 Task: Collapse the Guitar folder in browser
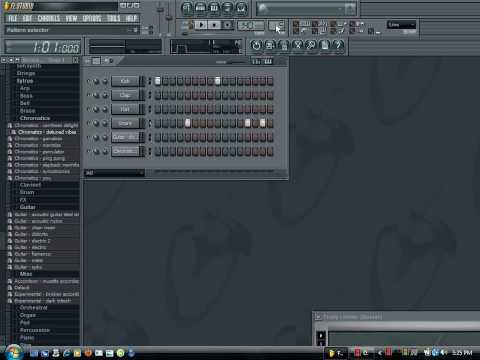(27, 207)
